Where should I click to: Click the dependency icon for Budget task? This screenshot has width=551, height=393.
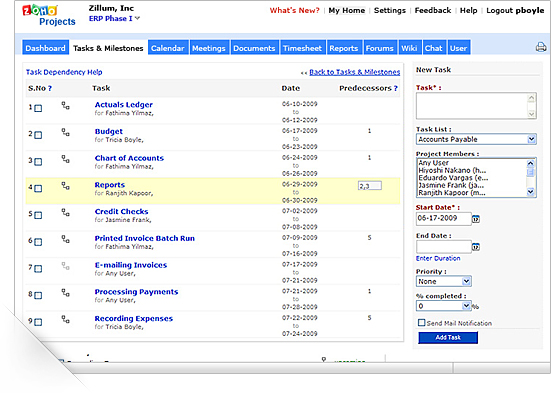pyautogui.click(x=65, y=132)
